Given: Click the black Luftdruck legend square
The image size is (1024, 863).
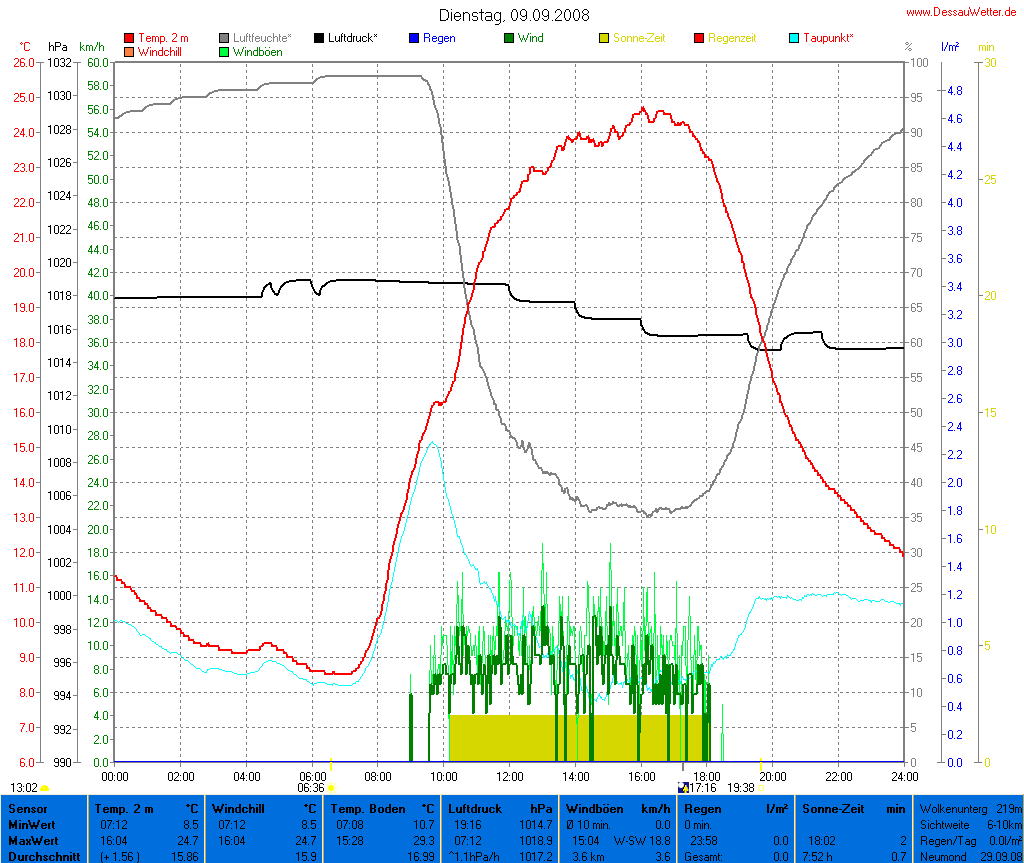Looking at the screenshot, I should [319, 38].
